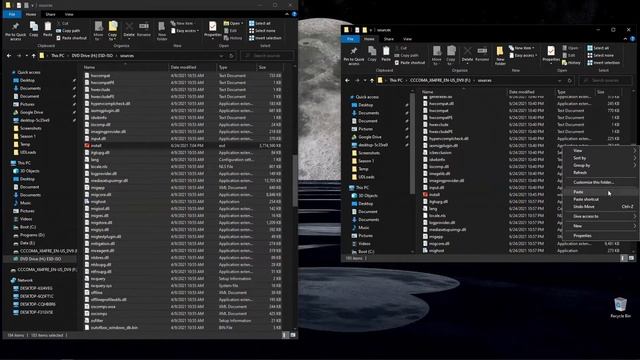Image resolution: width=640 pixels, height=360 pixels.
Task: Switch right window to details view
Action: 623,258
